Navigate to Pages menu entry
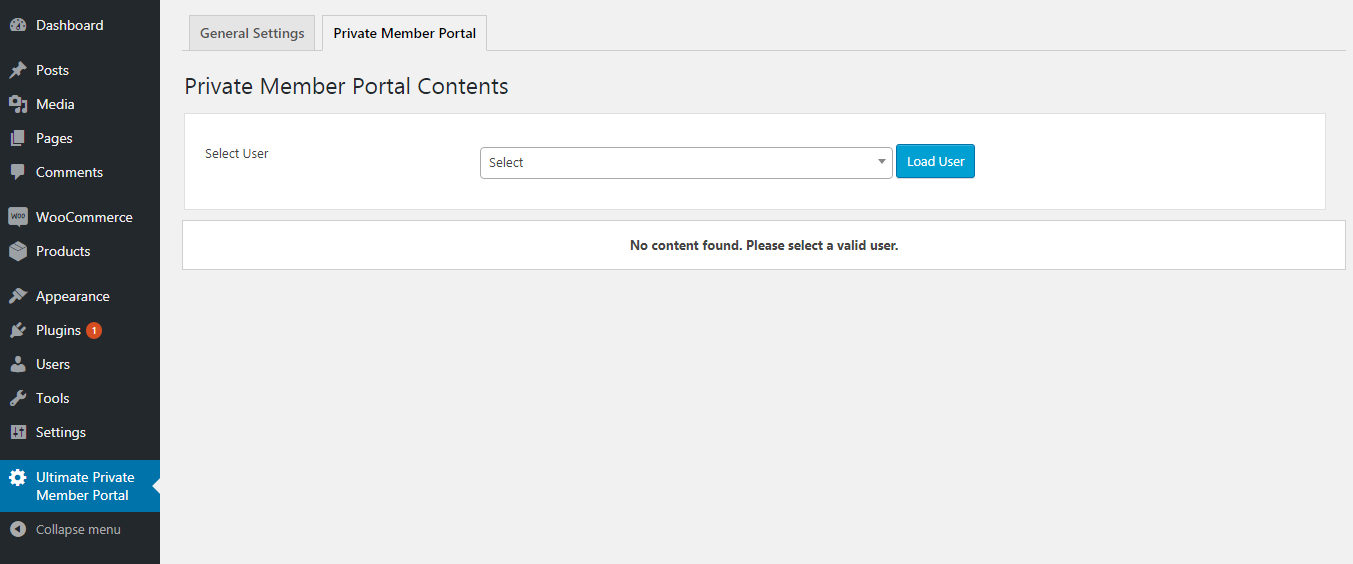The width and height of the screenshot is (1353, 564). 80,138
